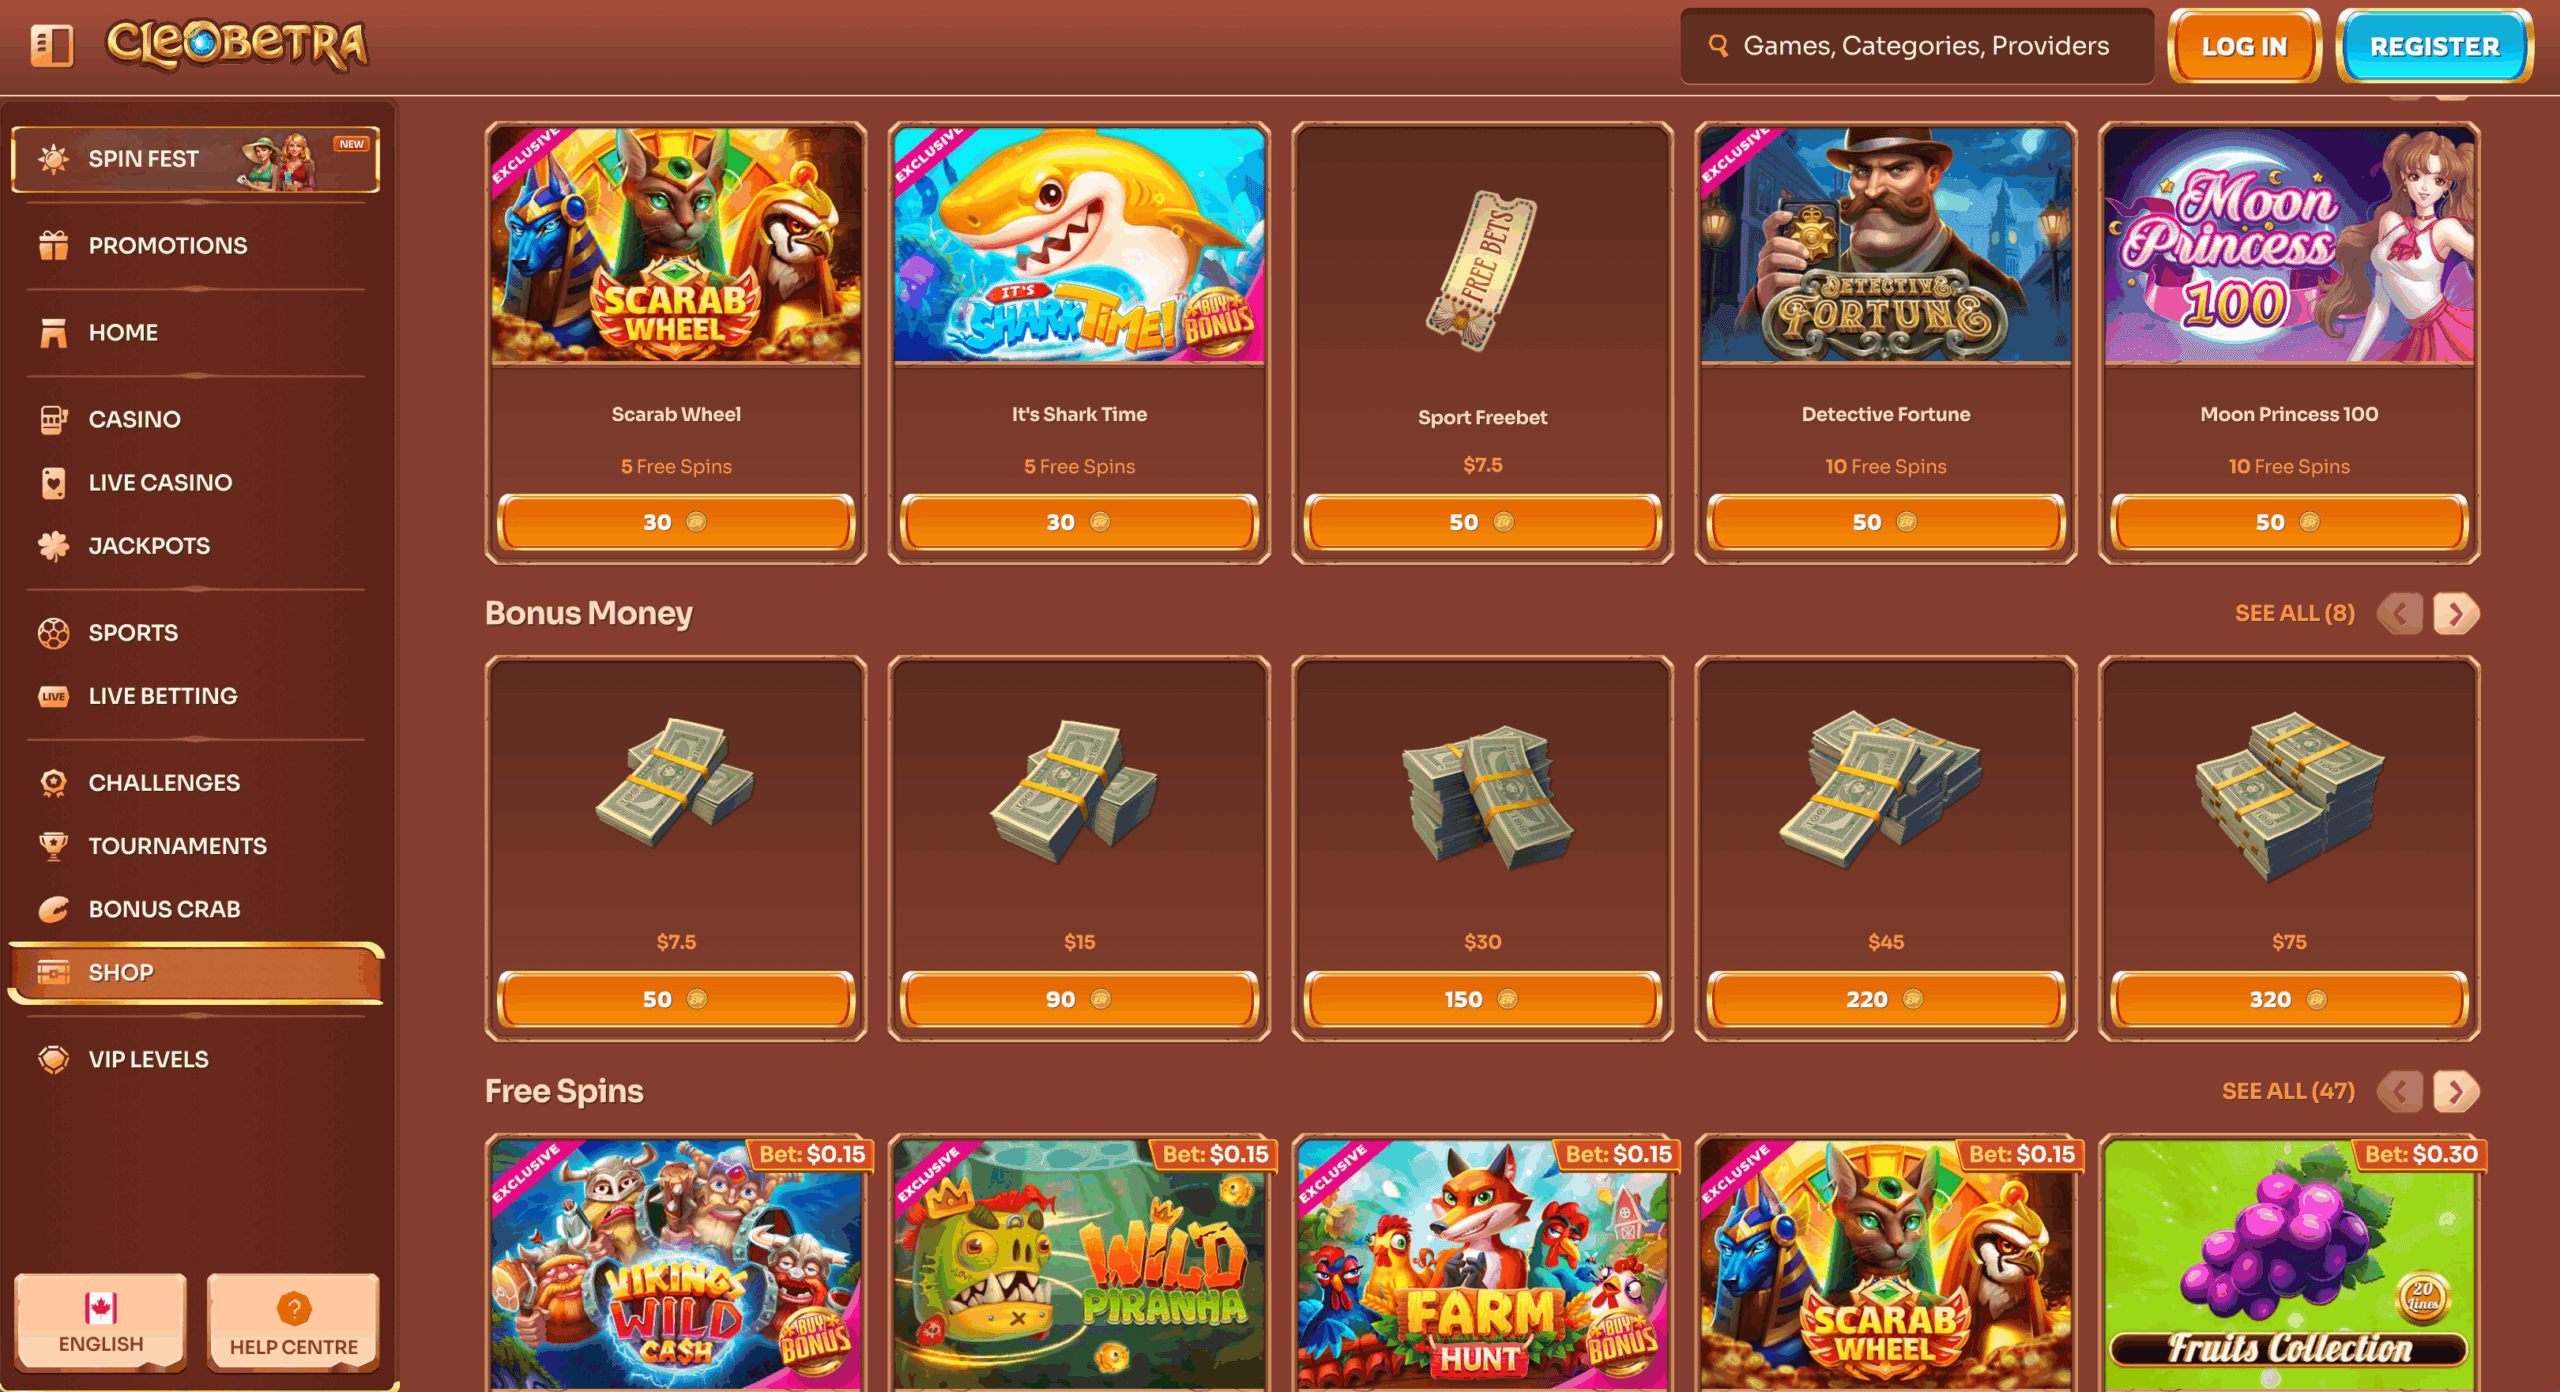The image size is (2560, 1392).
Task: Show next Bonus Money items
Action: coord(2456,614)
